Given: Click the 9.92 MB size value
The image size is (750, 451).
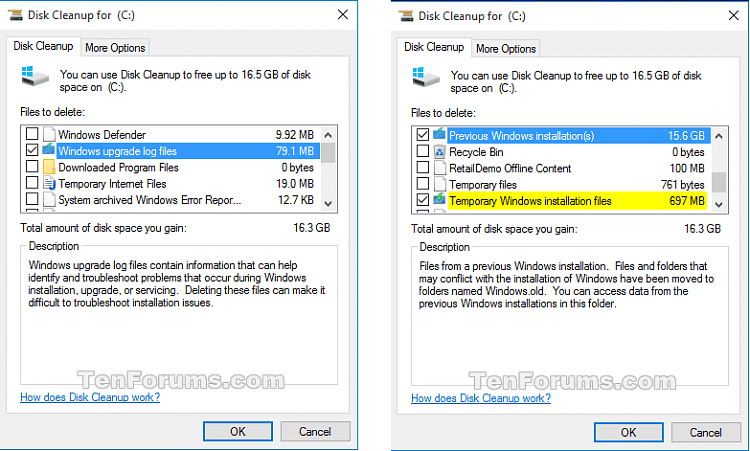Looking at the screenshot, I should [x=295, y=135].
